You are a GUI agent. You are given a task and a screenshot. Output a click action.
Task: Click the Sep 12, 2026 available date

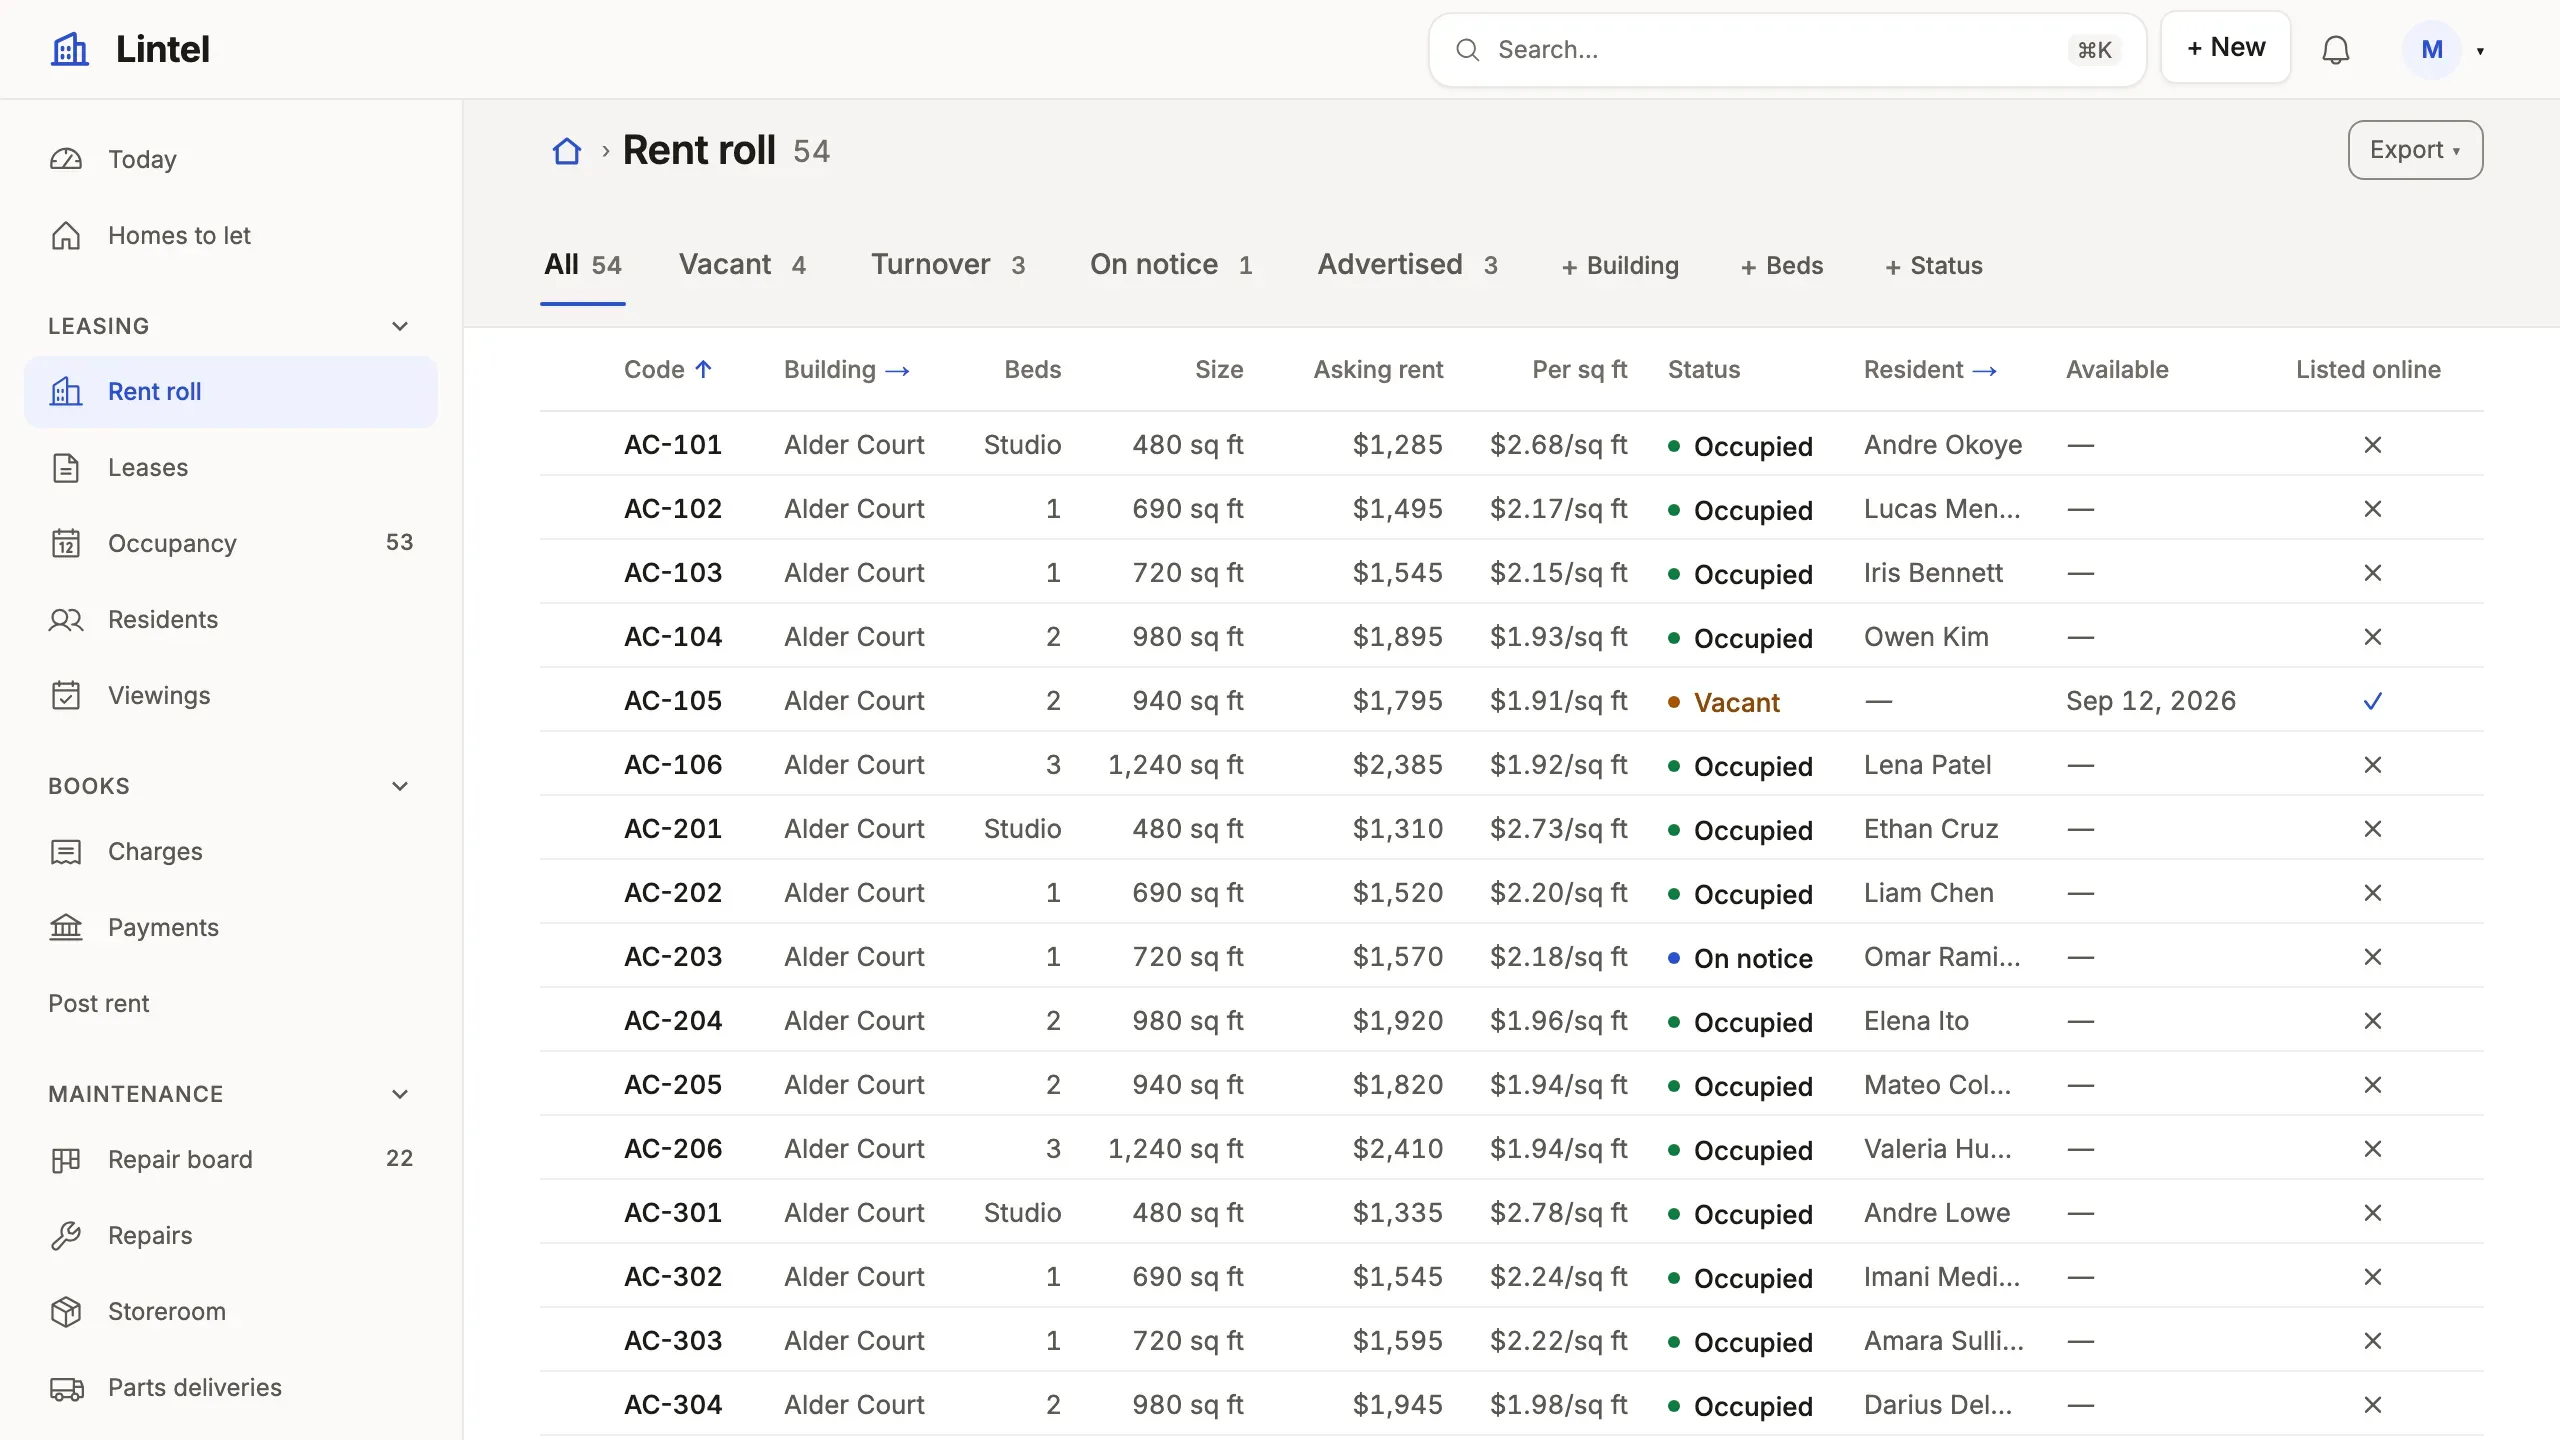(x=2151, y=700)
